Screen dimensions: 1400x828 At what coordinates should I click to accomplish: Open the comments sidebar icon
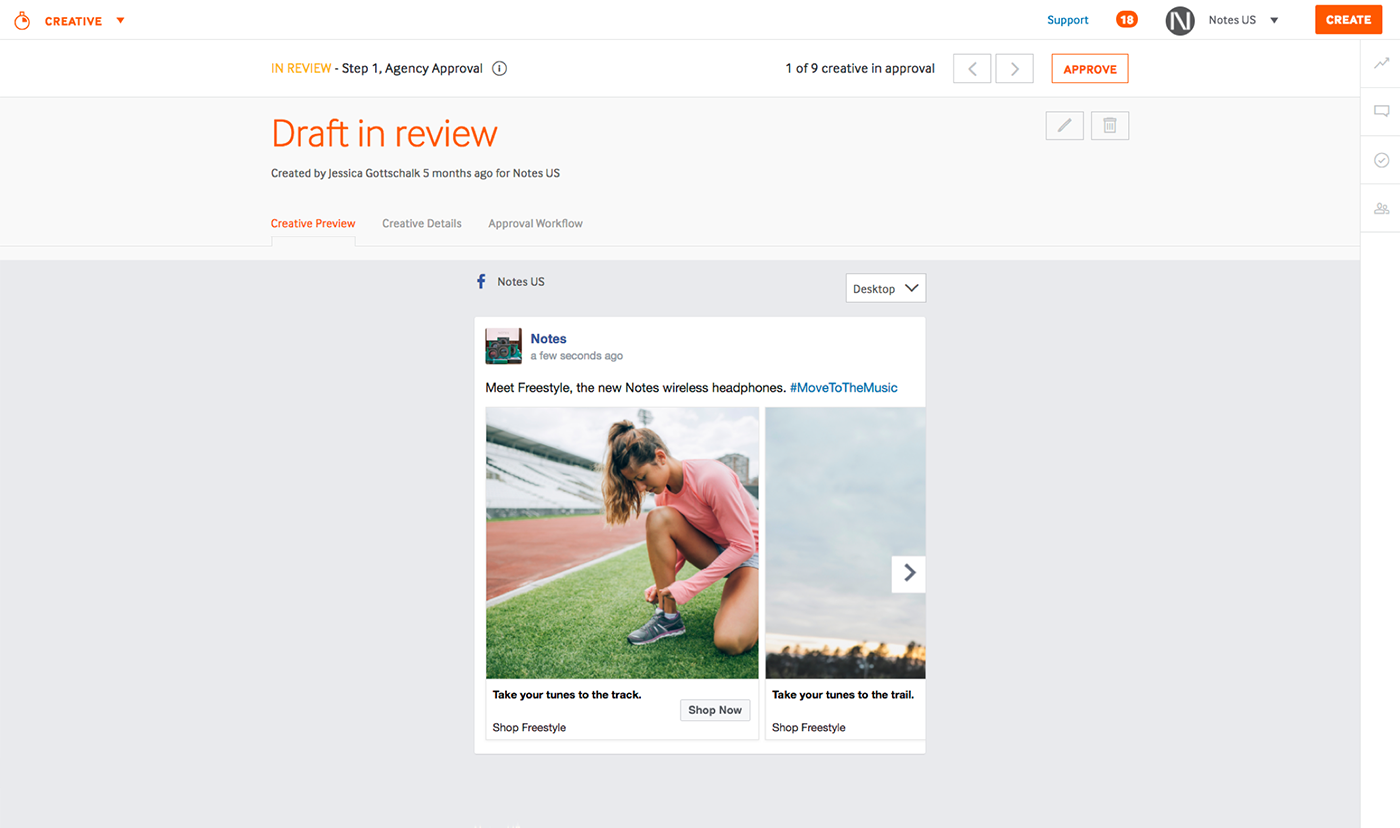tap(1381, 111)
